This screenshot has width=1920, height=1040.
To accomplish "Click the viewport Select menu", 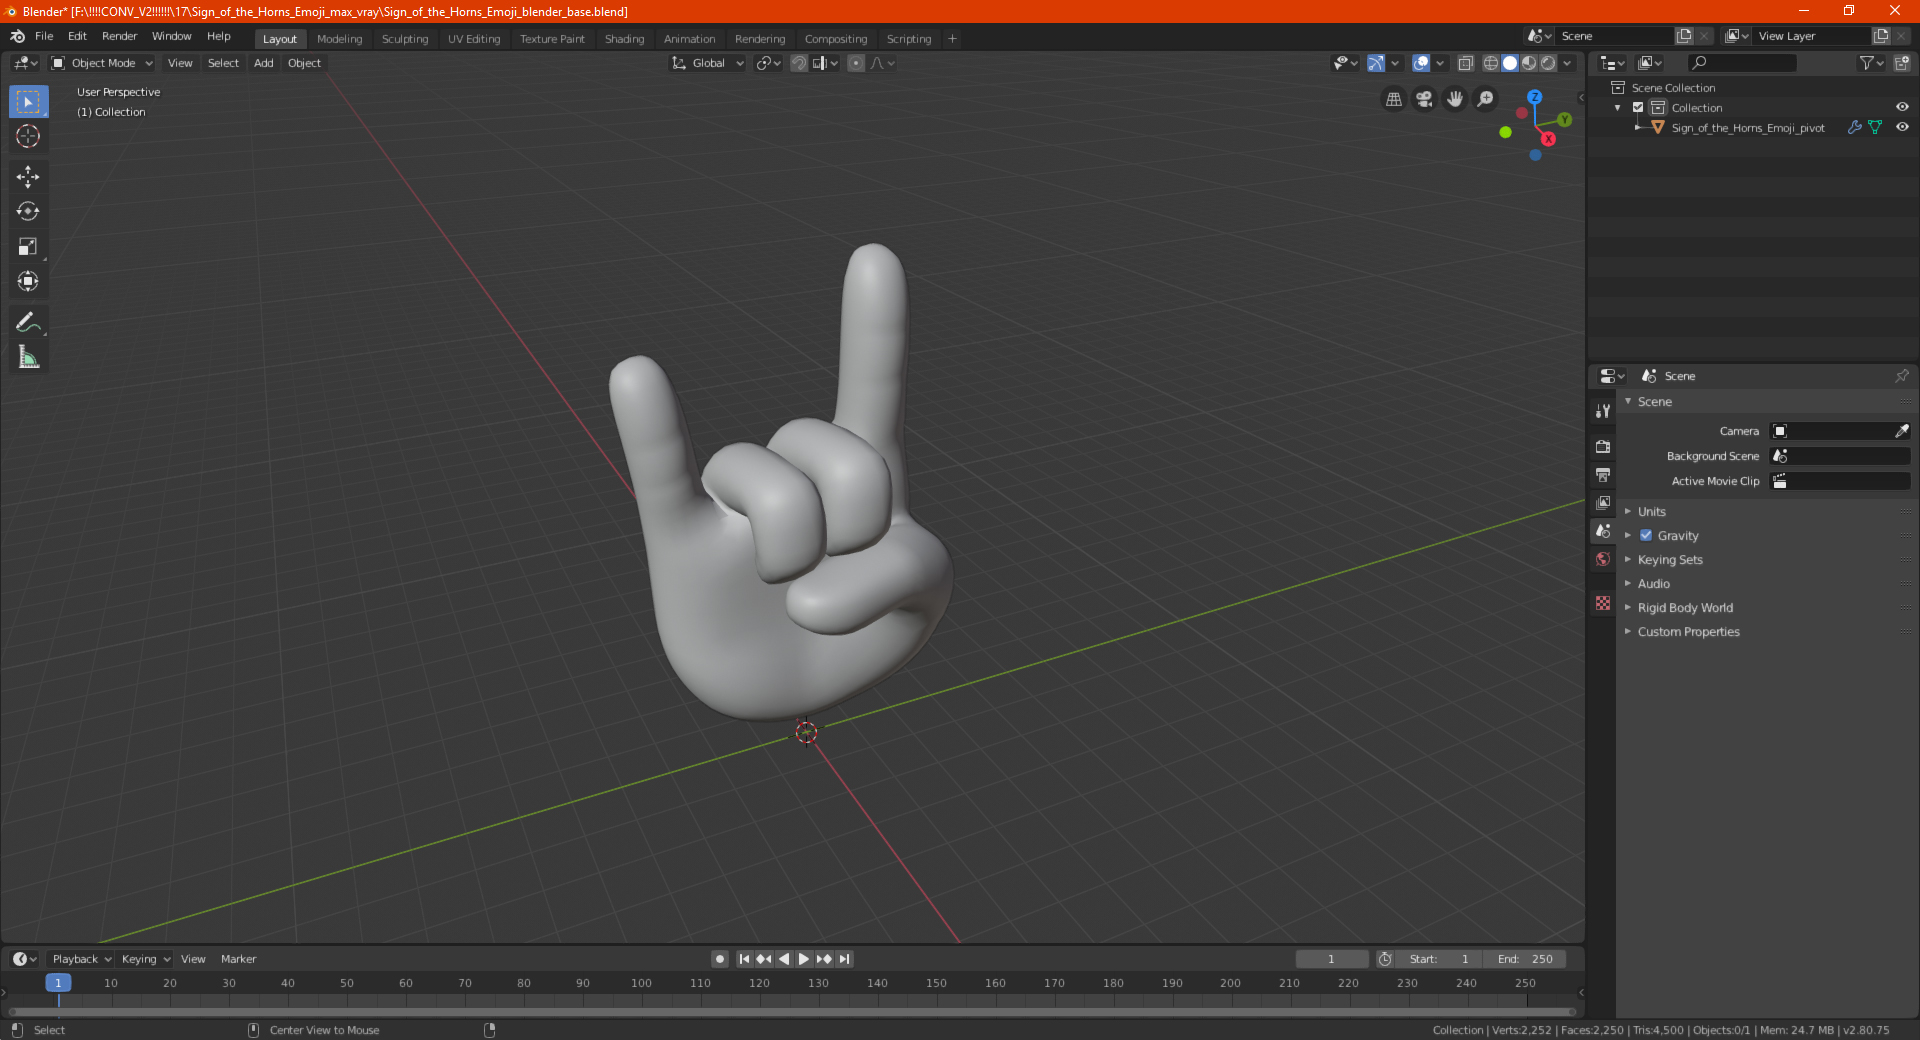I will coord(223,63).
